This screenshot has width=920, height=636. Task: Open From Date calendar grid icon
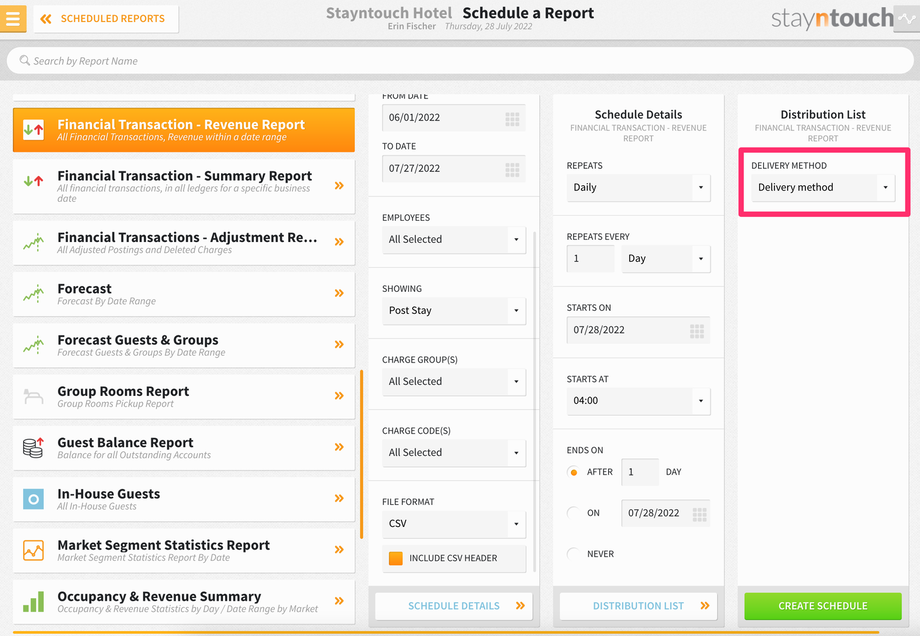512,120
